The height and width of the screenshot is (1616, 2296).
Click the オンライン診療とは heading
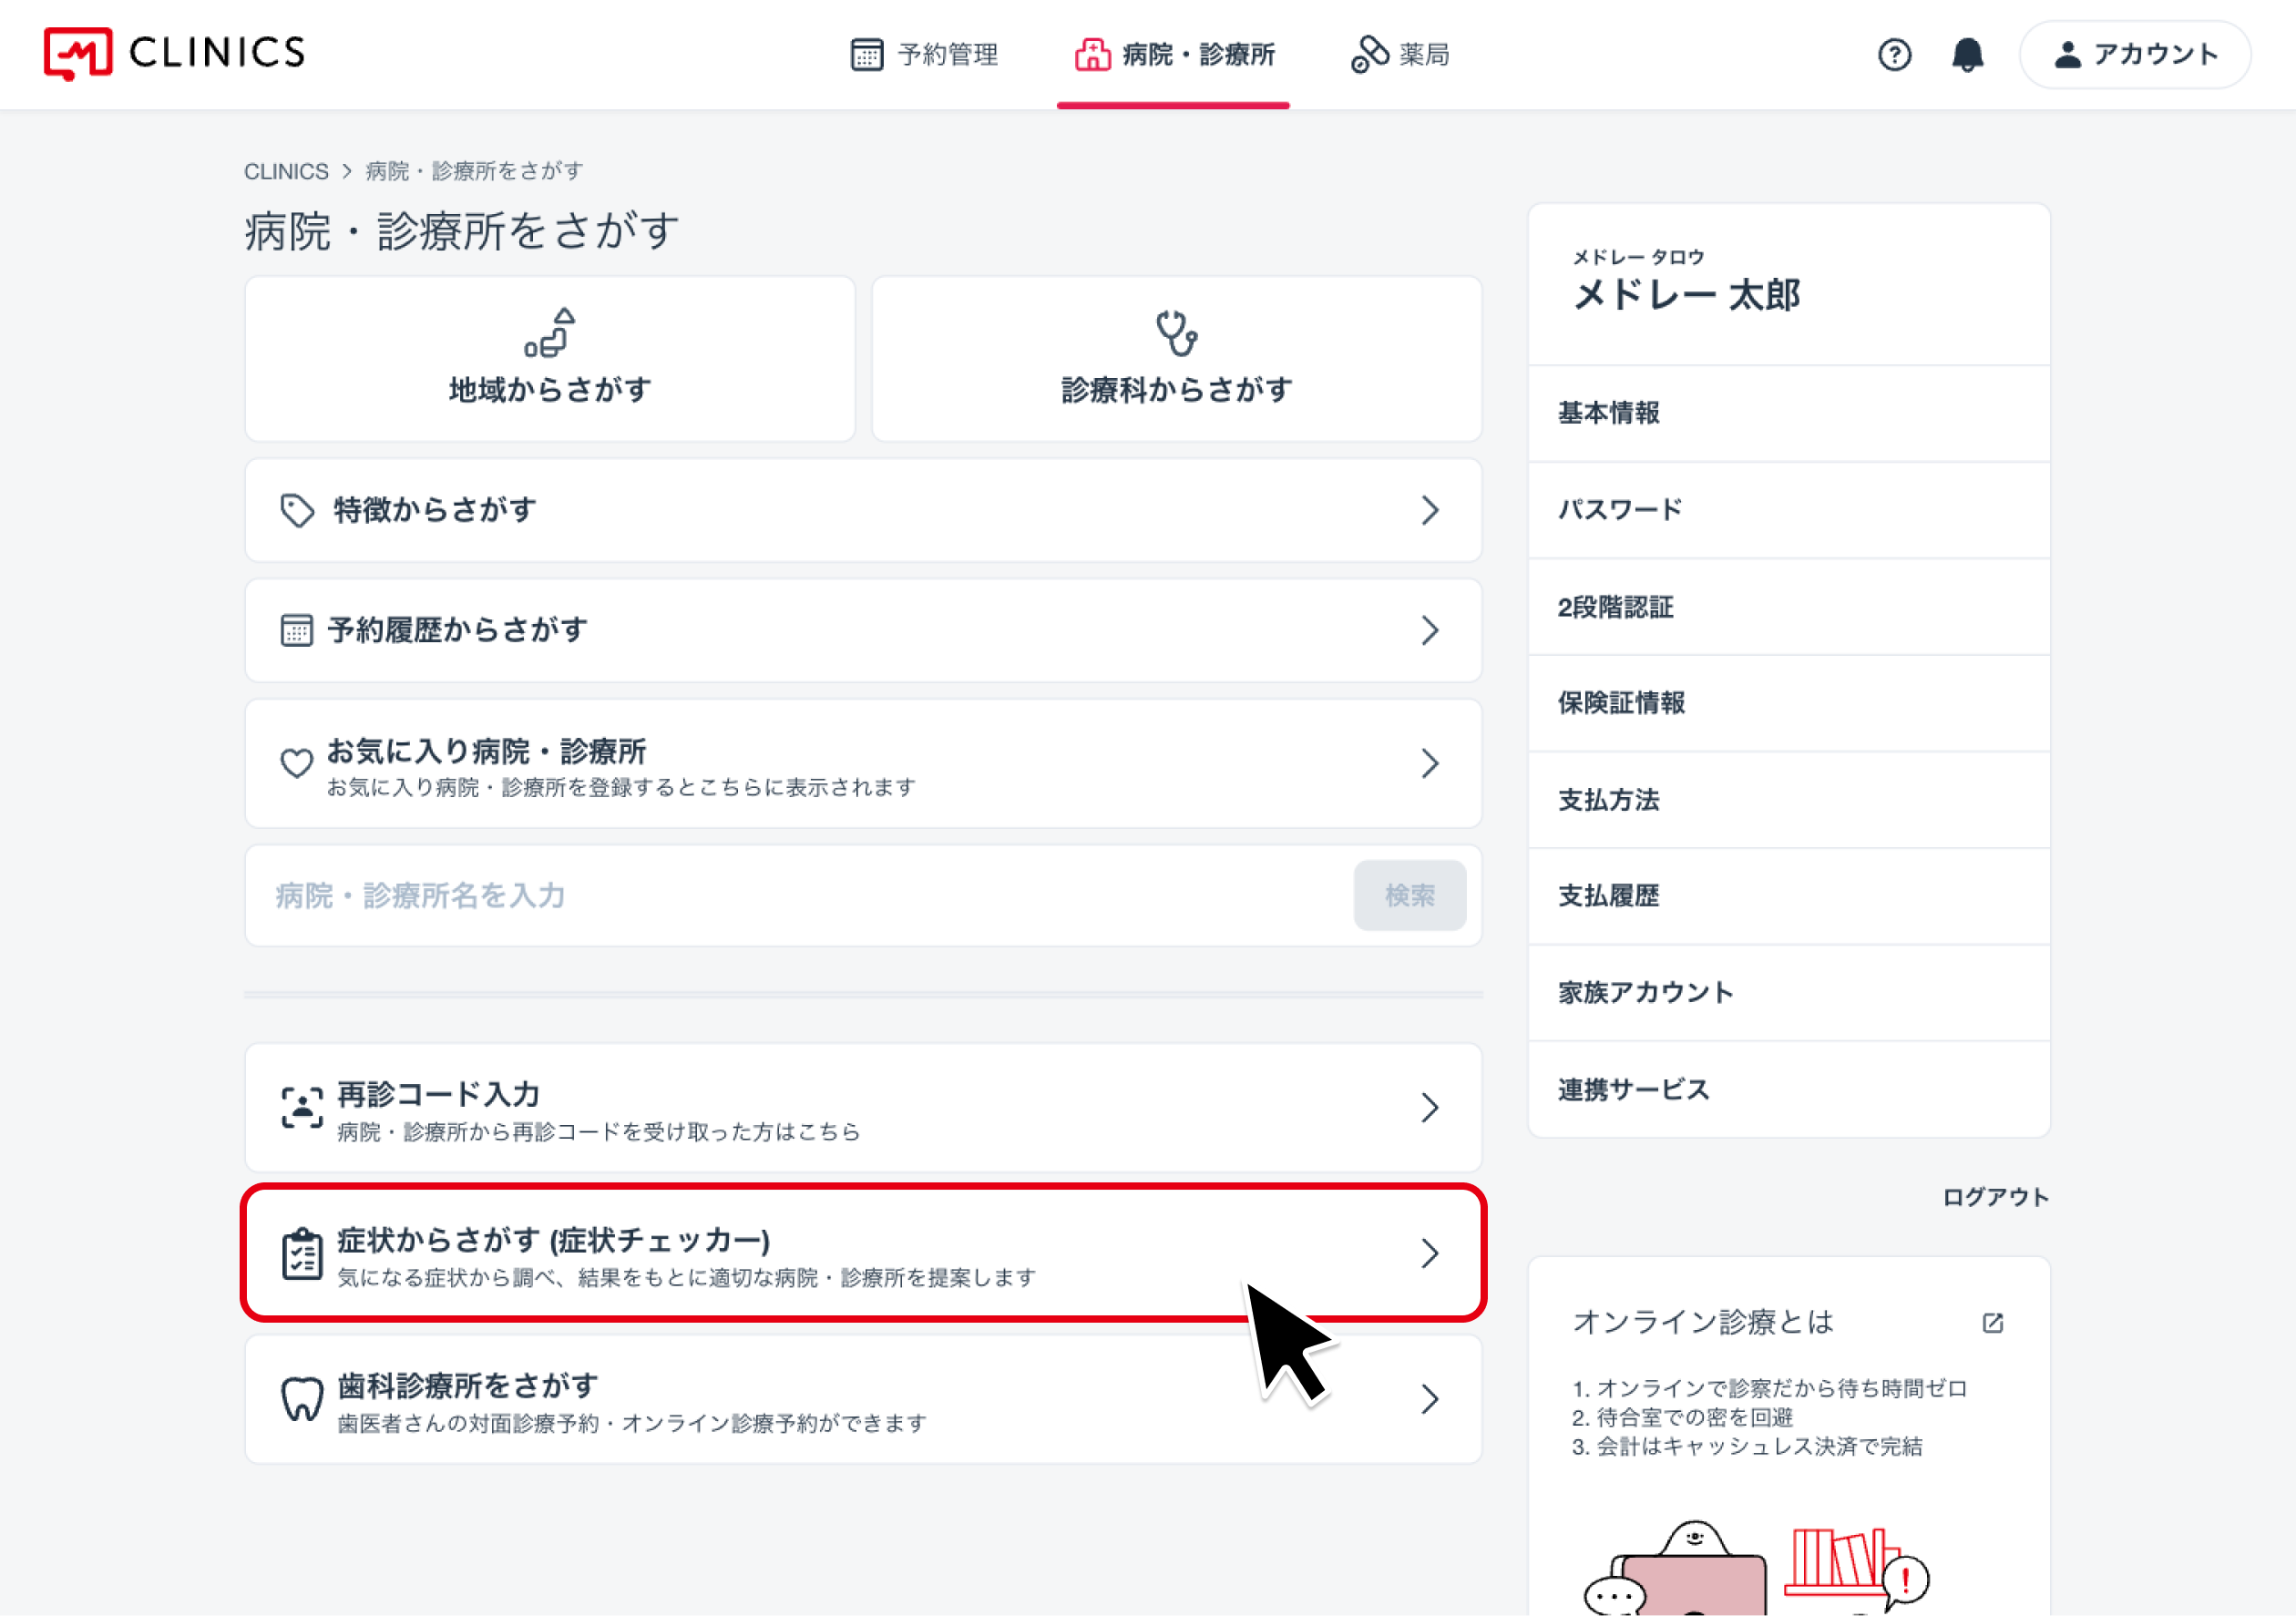(x=1703, y=1322)
